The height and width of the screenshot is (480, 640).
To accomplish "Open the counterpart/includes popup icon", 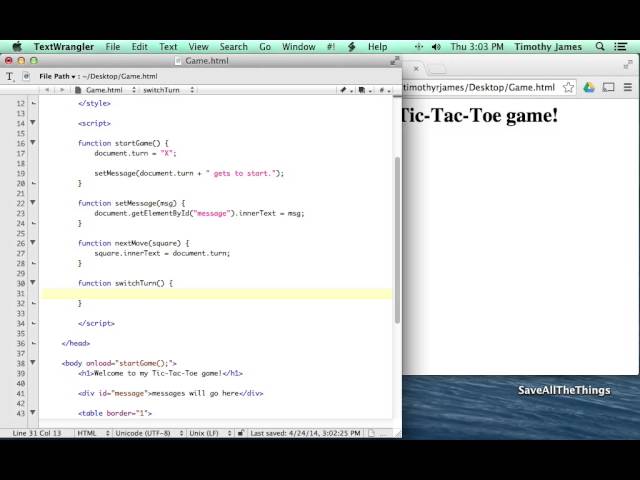I will point(364,90).
